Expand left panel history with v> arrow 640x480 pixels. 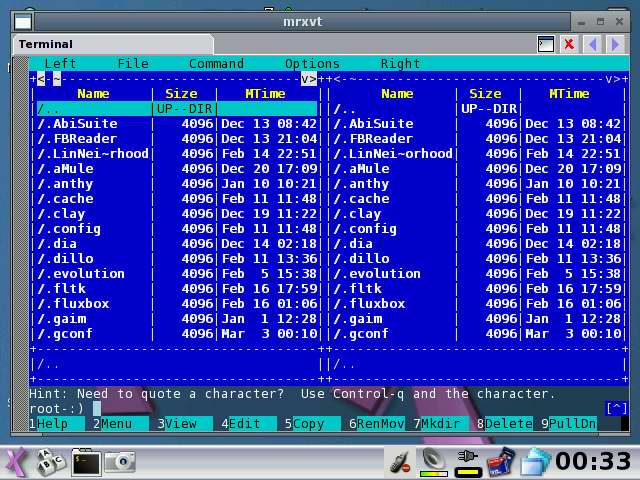pos(308,78)
